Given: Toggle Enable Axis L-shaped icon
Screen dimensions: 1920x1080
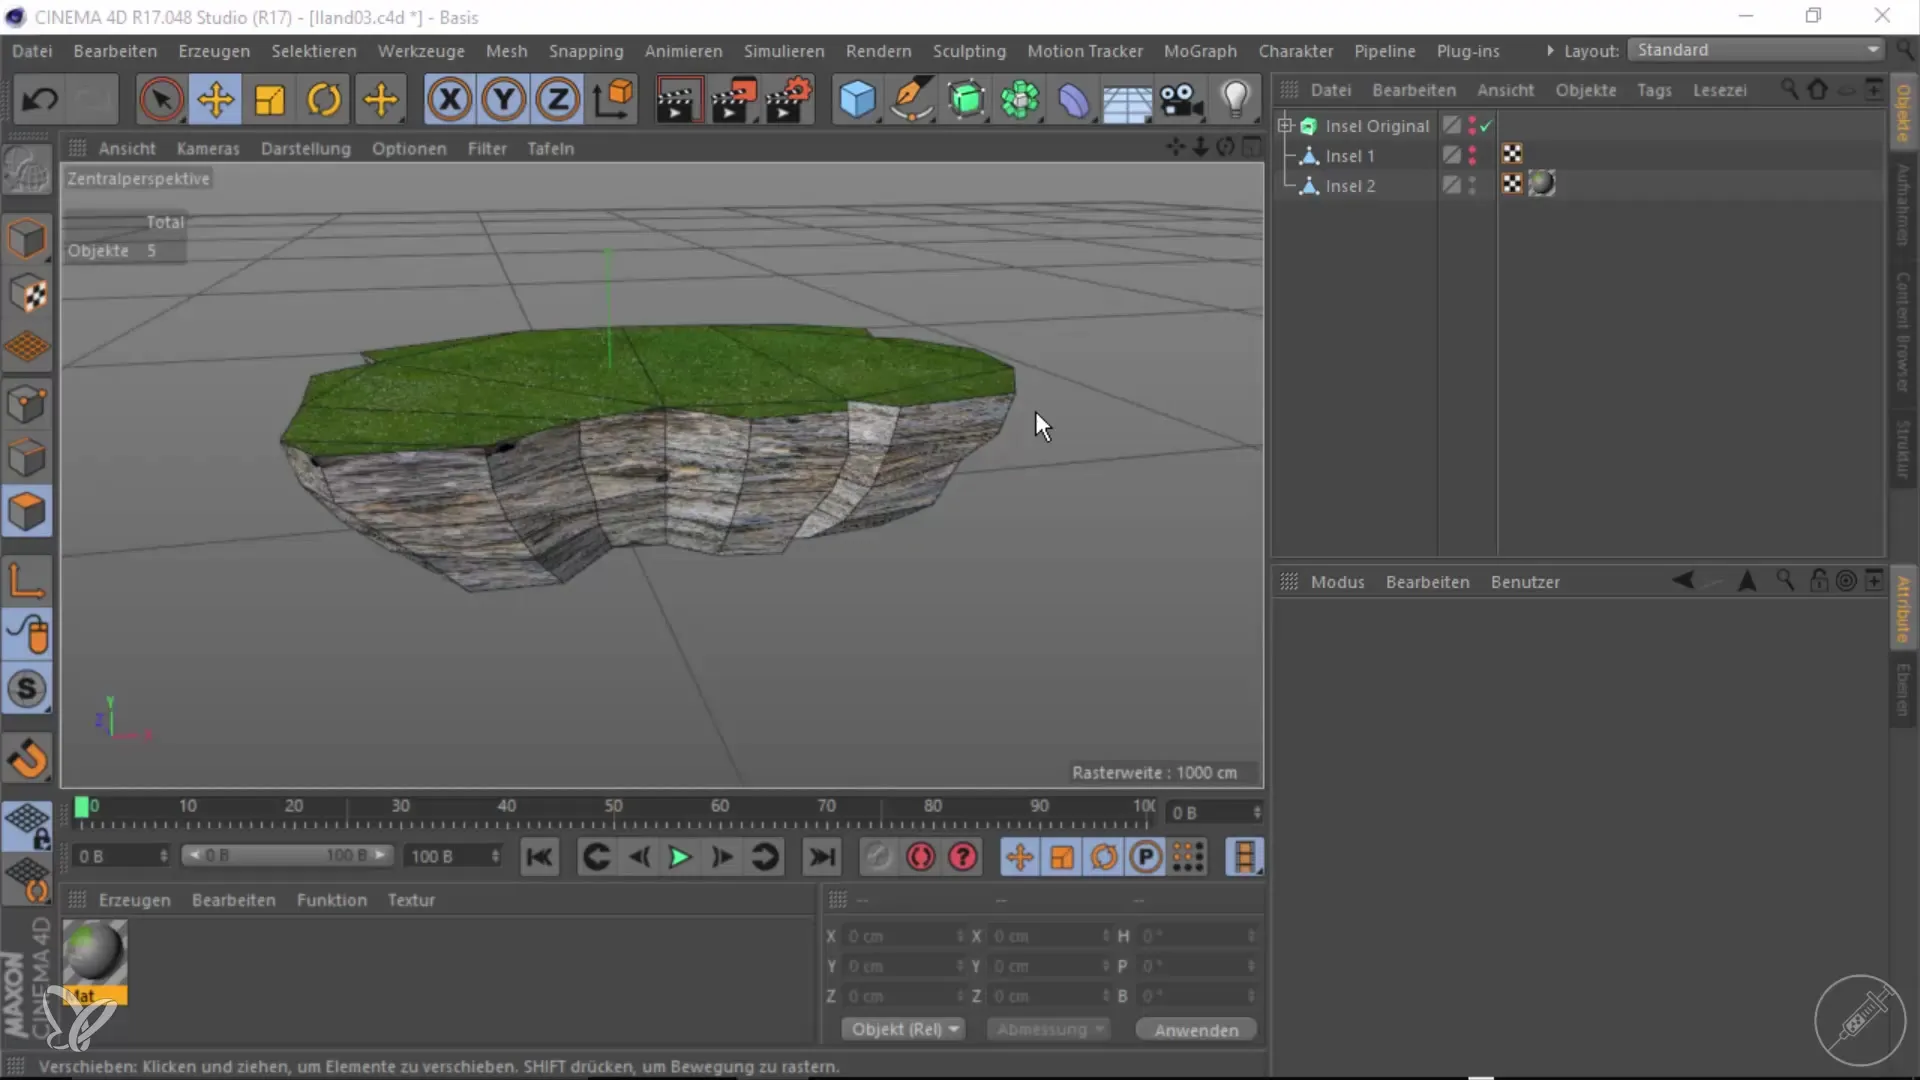Looking at the screenshot, I should (x=27, y=580).
